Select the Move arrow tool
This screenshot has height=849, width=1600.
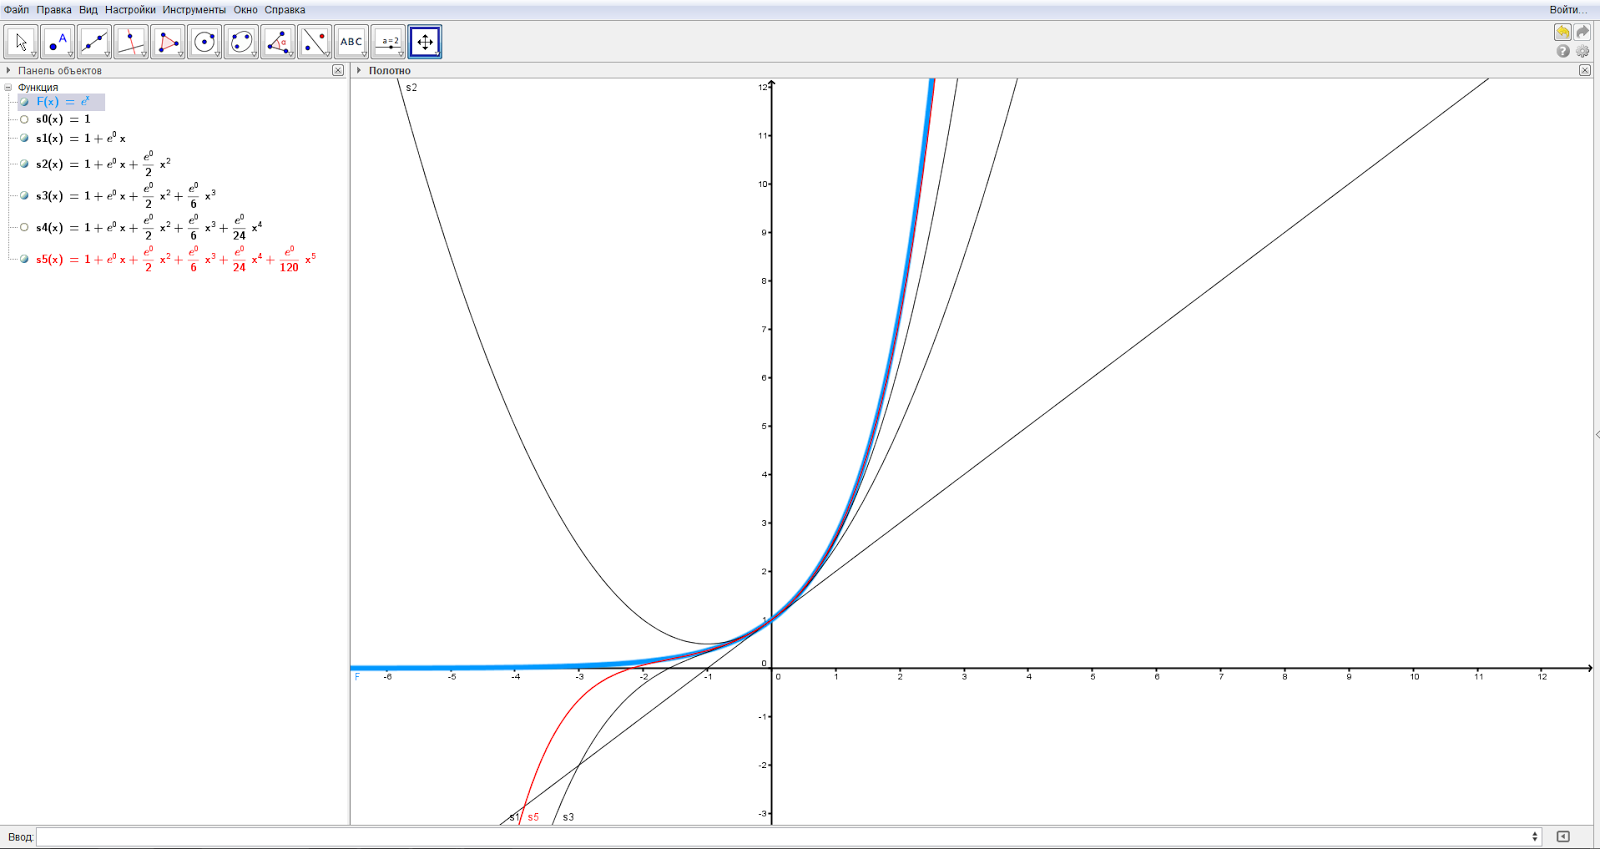(x=21, y=42)
